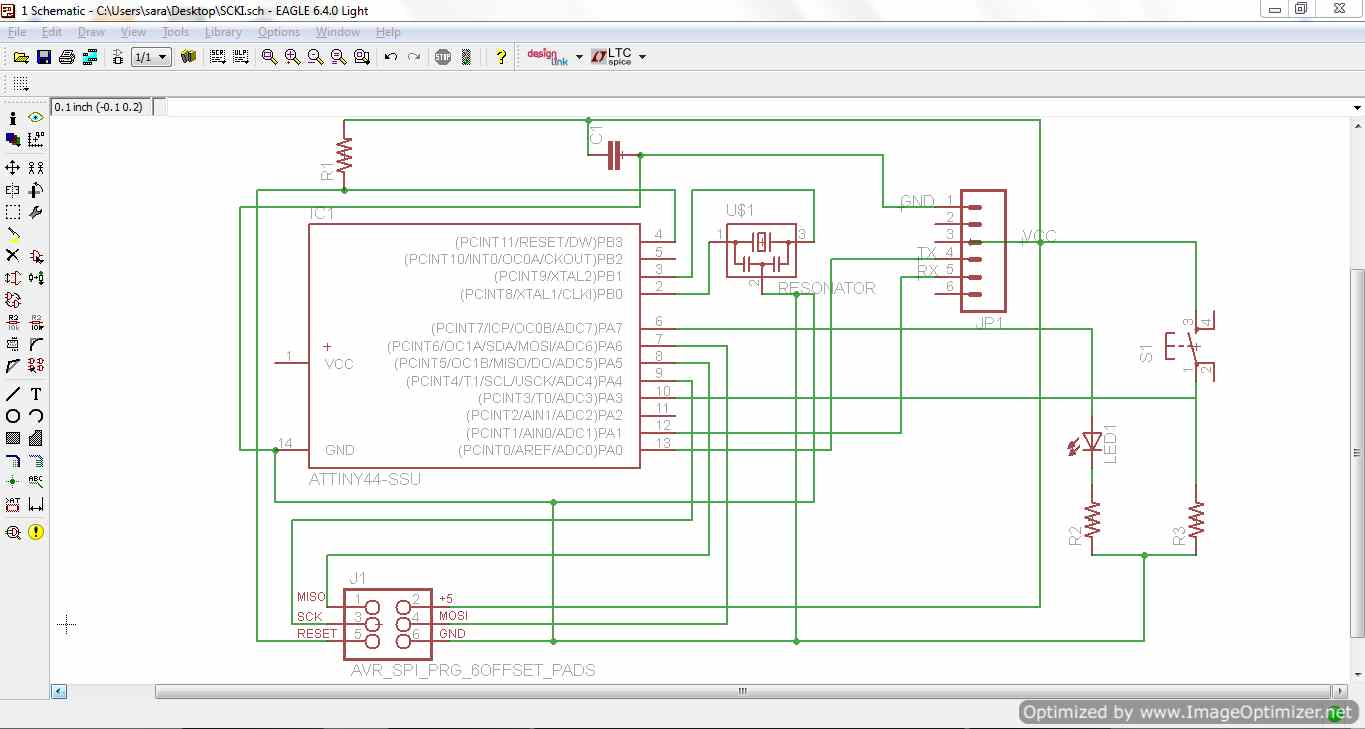Image resolution: width=1365 pixels, height=729 pixels.
Task: Click the designlink button
Action: pos(548,57)
